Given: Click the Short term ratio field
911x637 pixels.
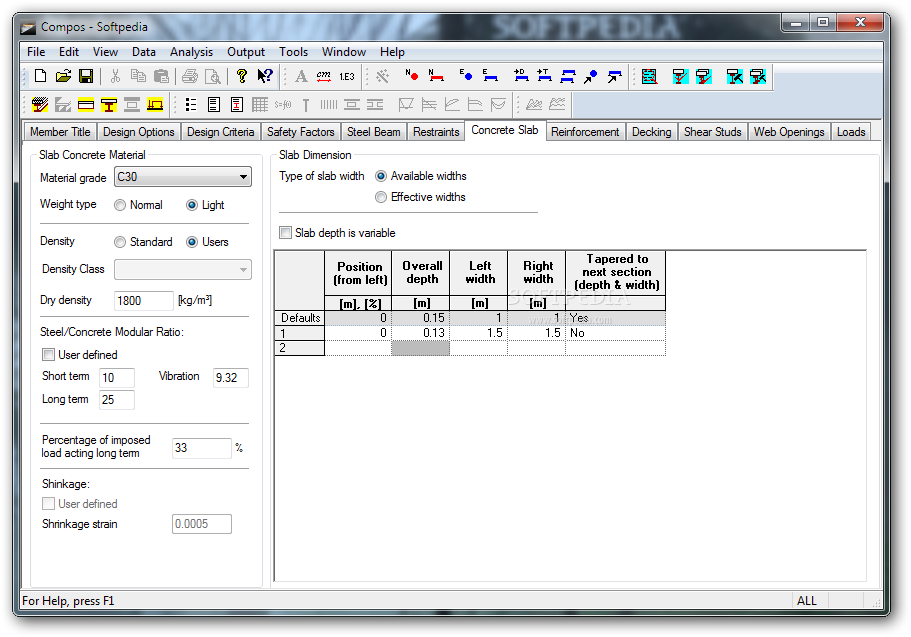Looking at the screenshot, I should coord(117,378).
